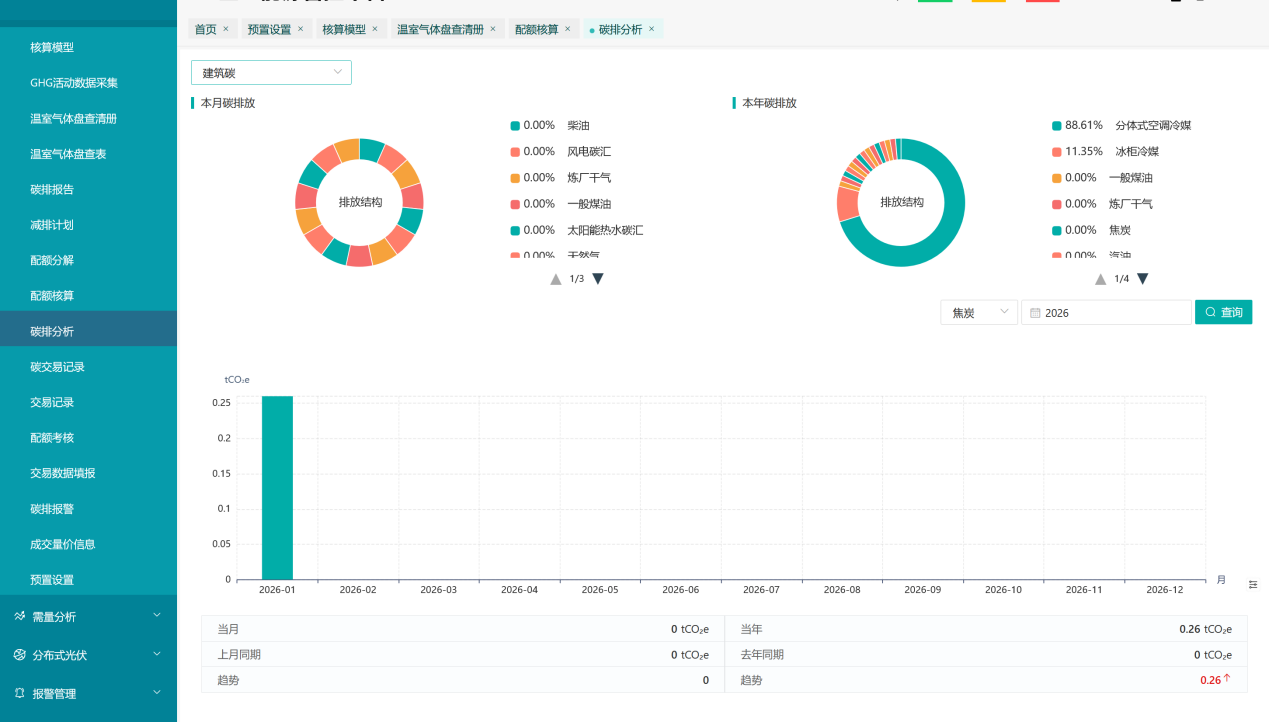
Task: Click the 分布式光伏 sidebar icon
Action: 20,655
